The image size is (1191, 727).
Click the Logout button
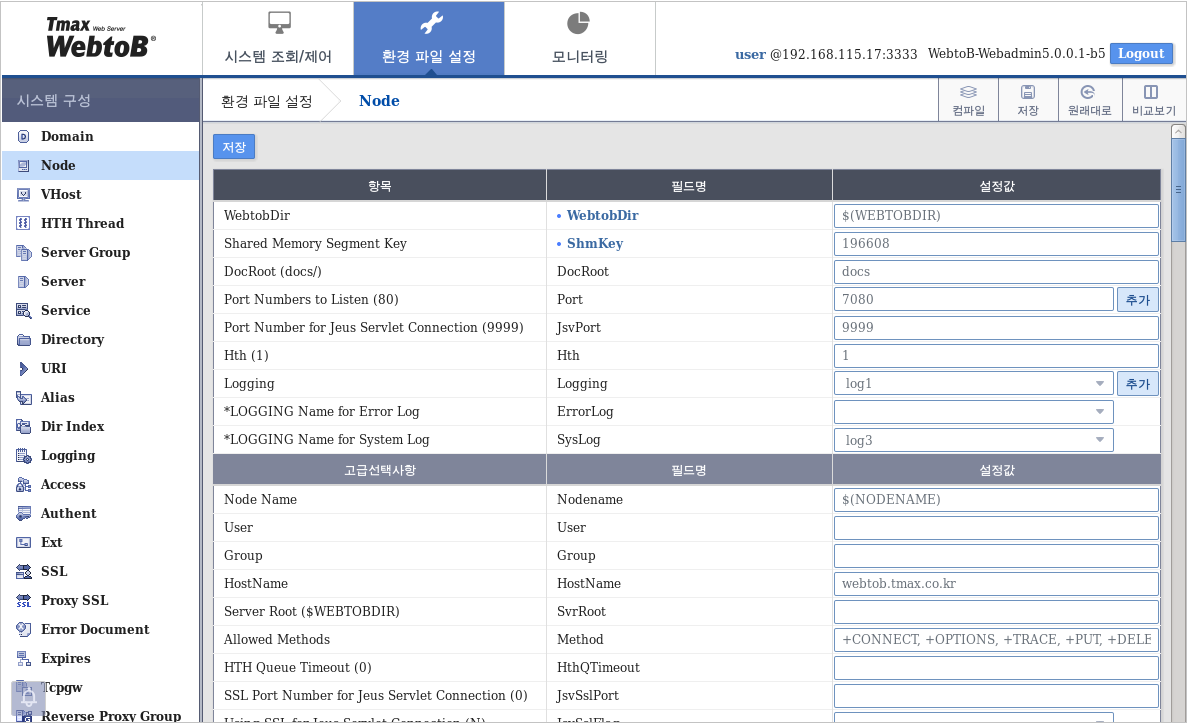pos(1141,53)
